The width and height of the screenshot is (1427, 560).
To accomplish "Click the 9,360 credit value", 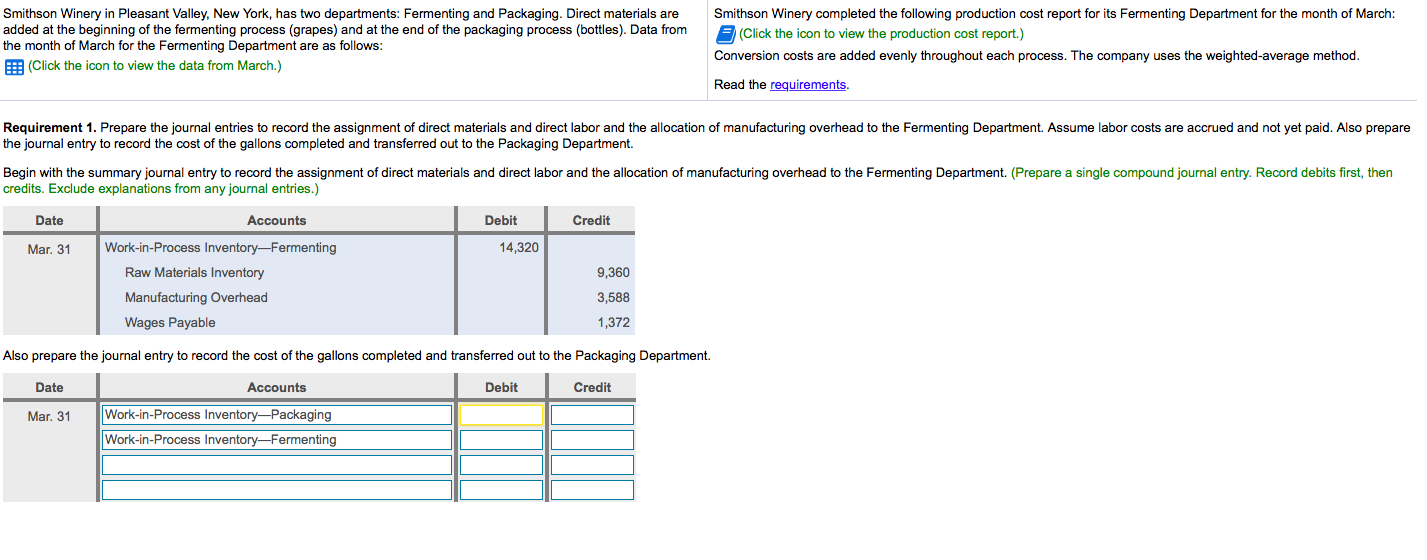I will click(613, 273).
